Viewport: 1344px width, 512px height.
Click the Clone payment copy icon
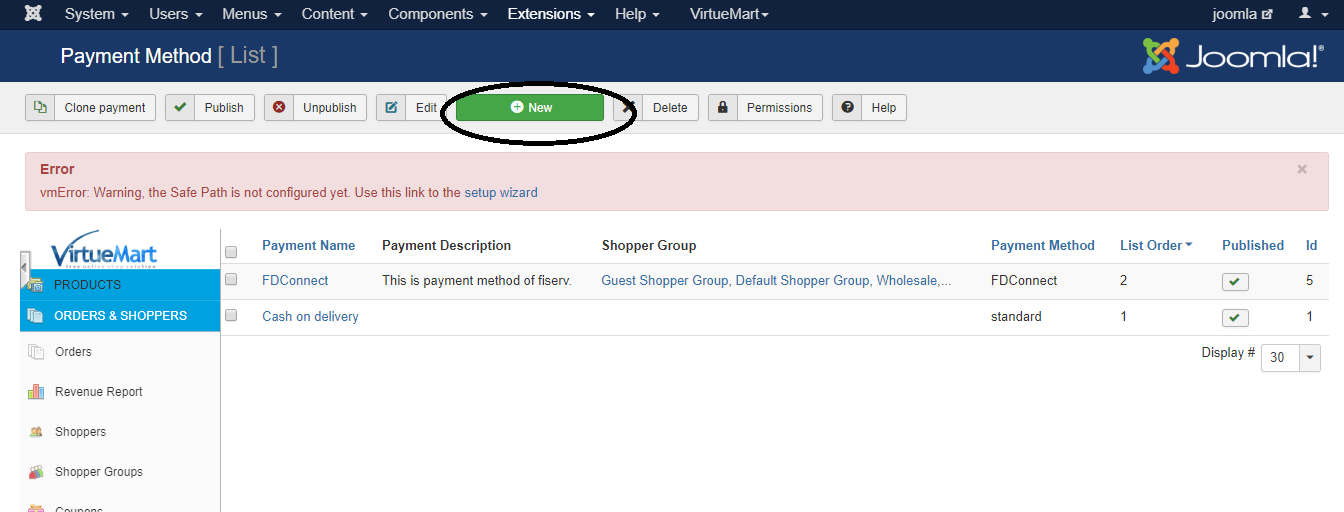[40, 108]
